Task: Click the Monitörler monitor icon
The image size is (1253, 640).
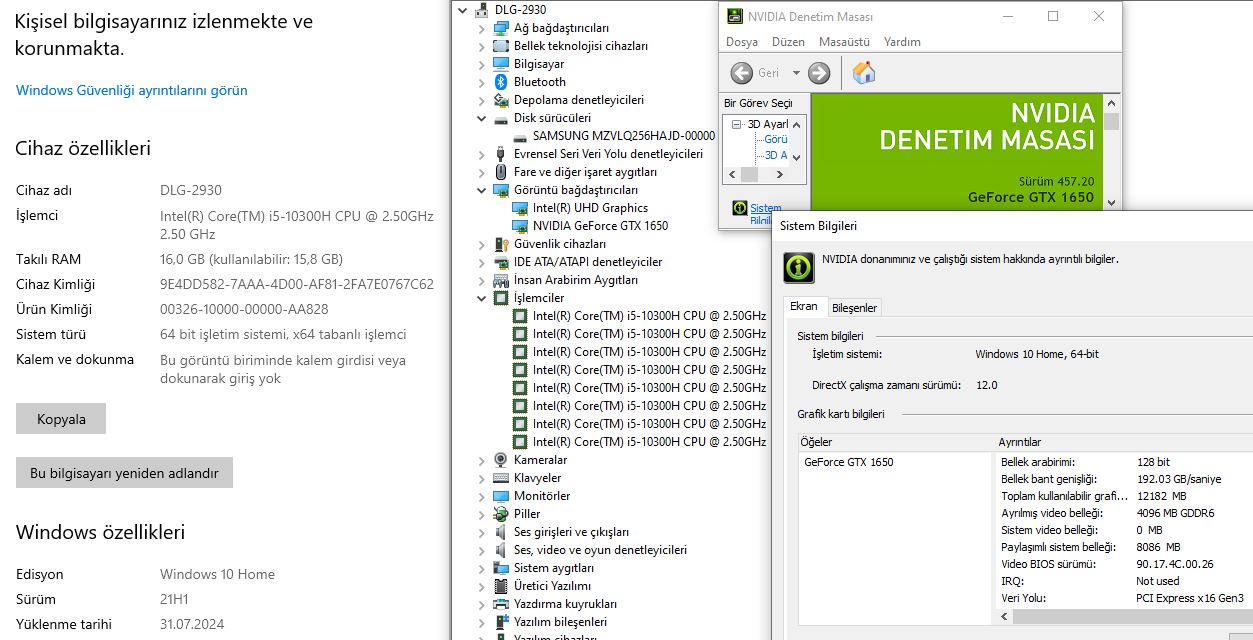Action: pos(501,496)
